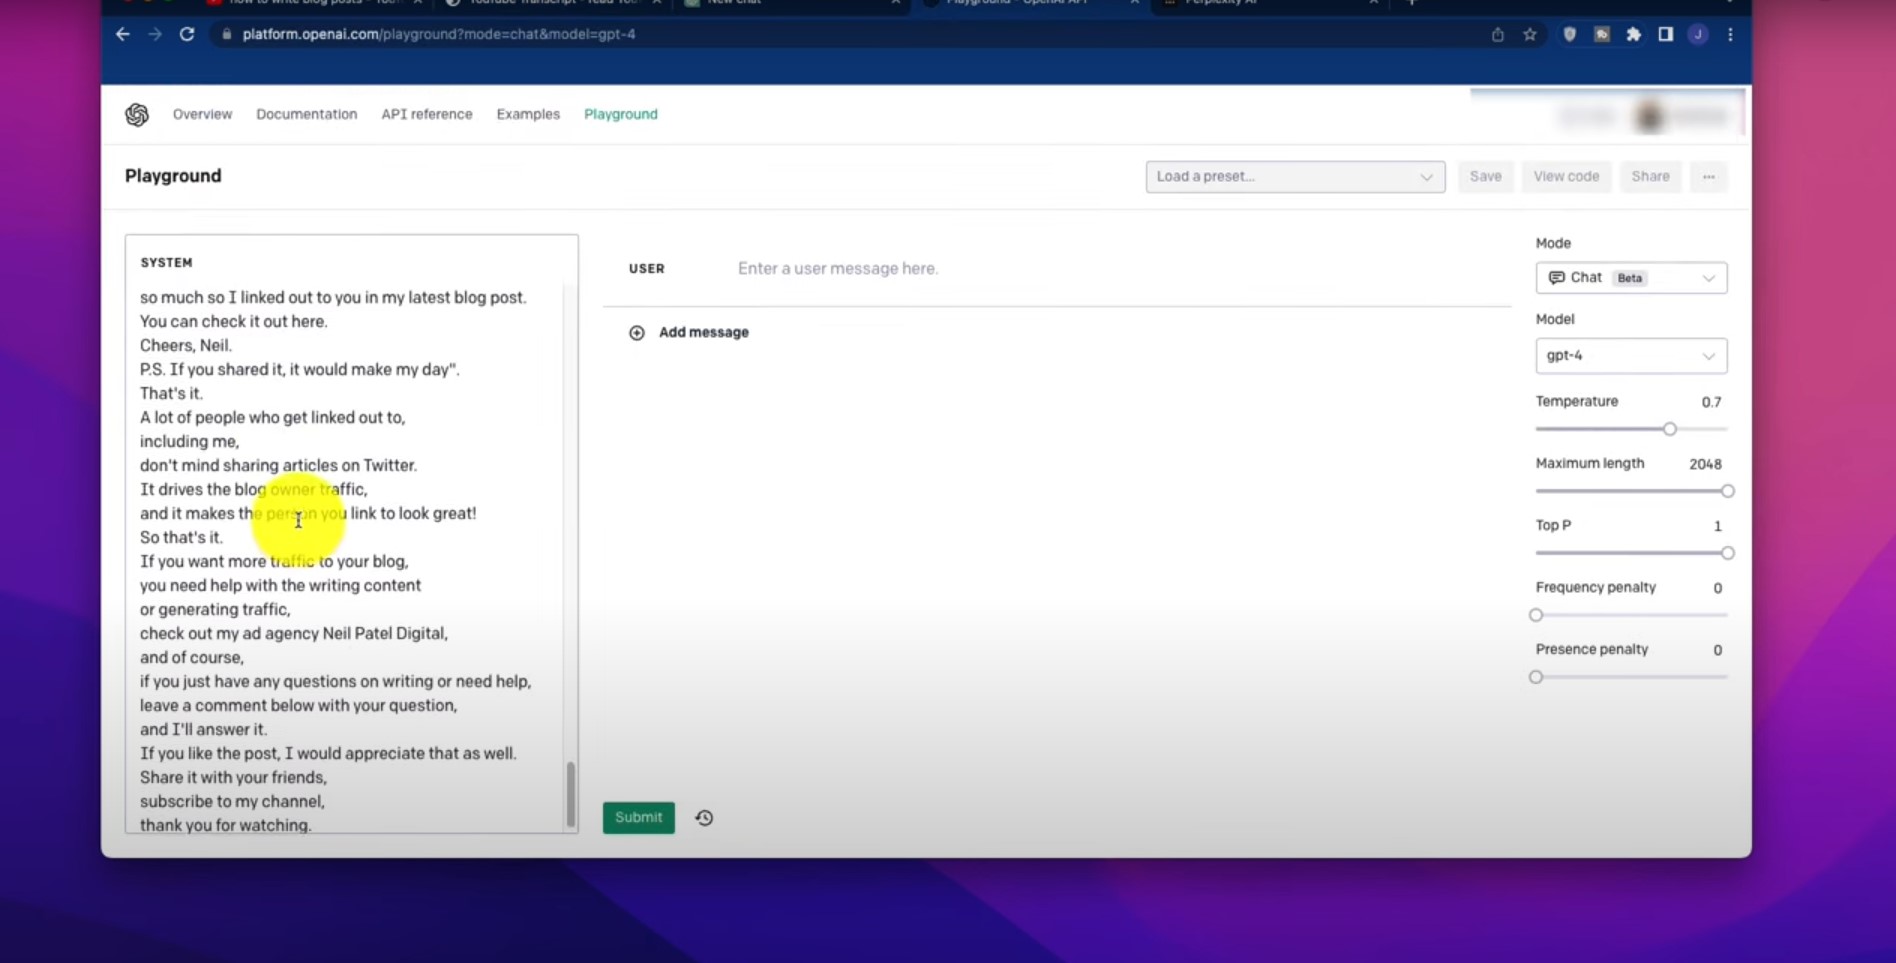Click the Frequency penalty slider handle
Screen dimensions: 1896x963
tap(1536, 615)
